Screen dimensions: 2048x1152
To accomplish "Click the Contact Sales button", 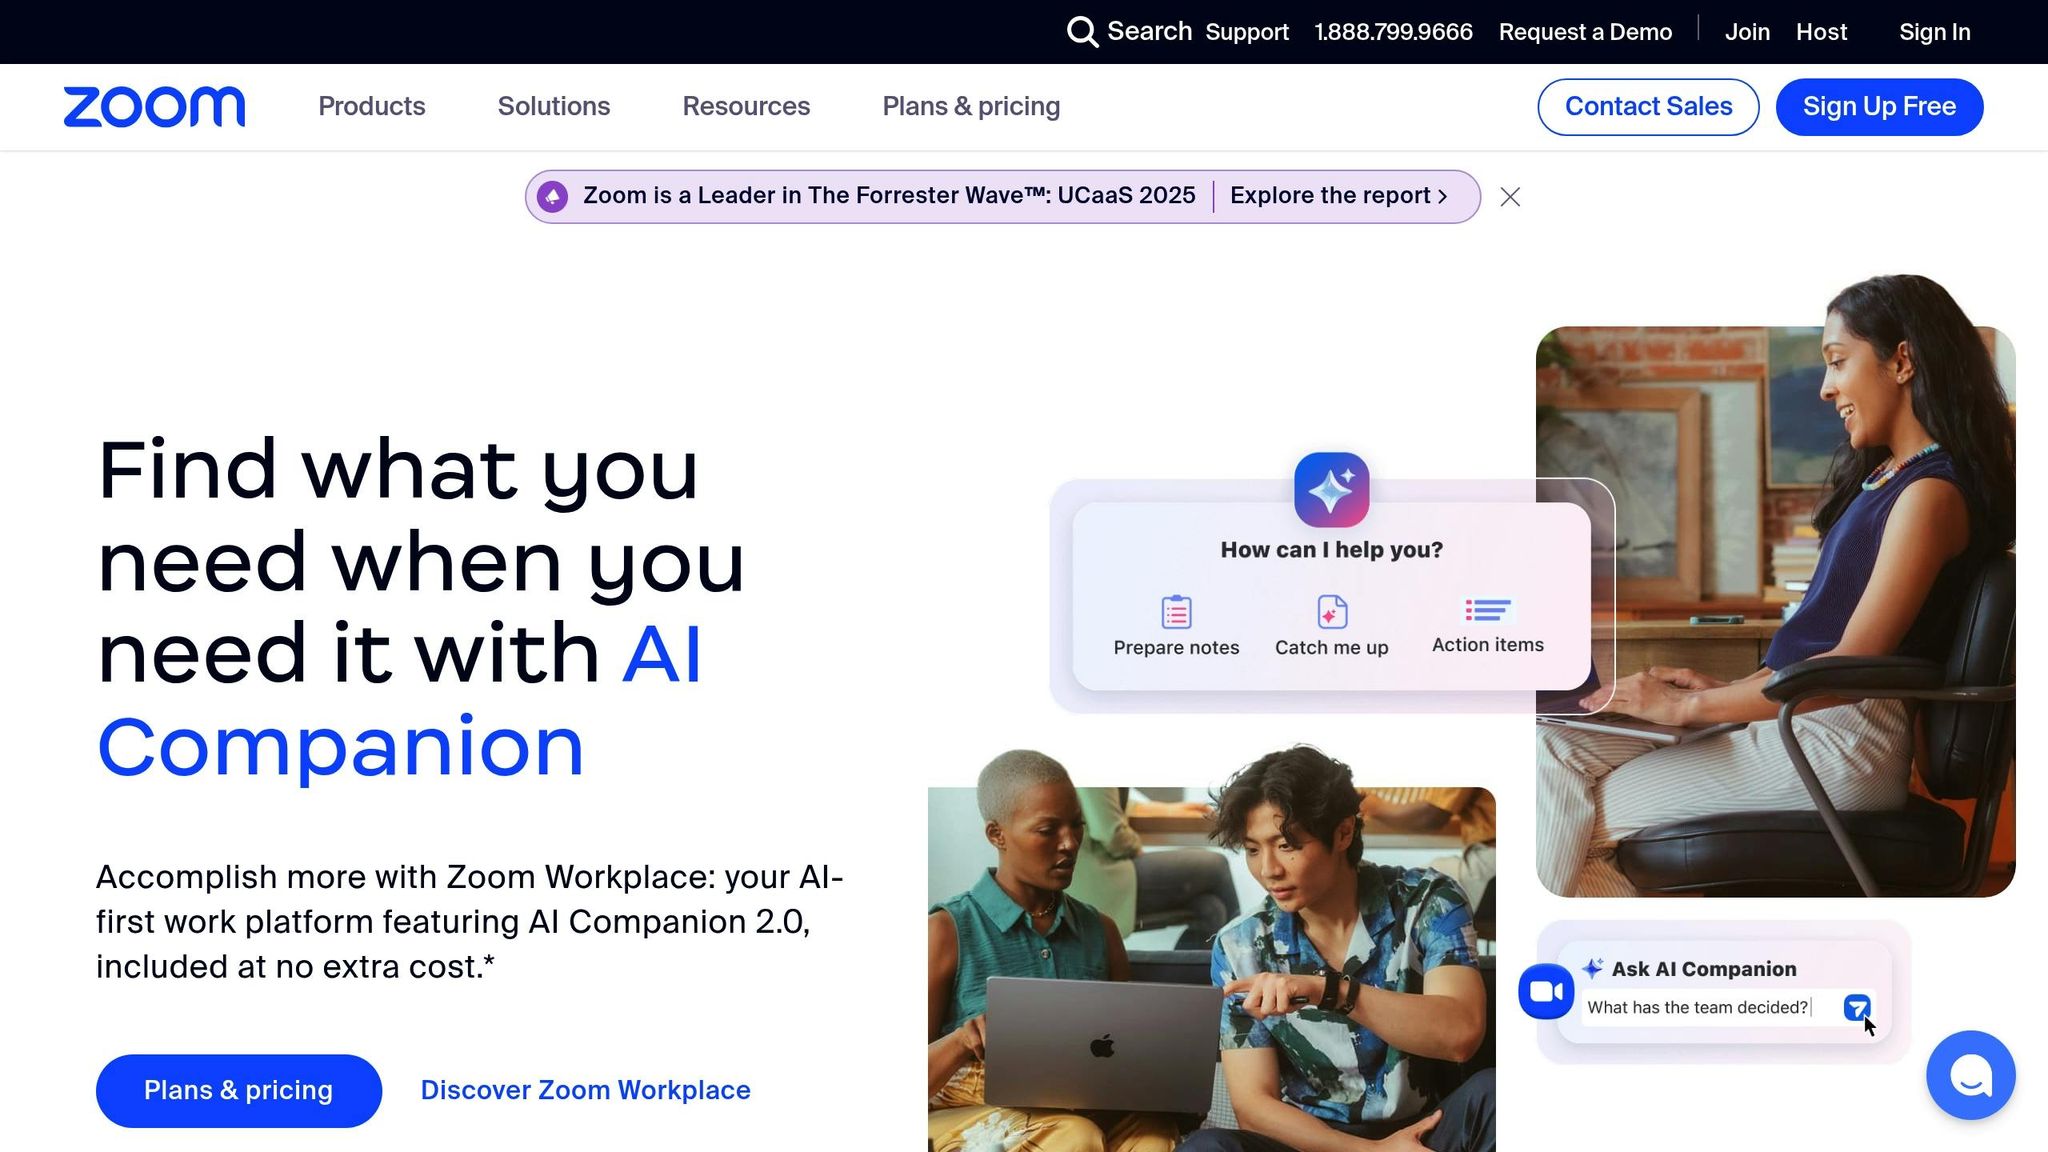I will pyautogui.click(x=1648, y=107).
